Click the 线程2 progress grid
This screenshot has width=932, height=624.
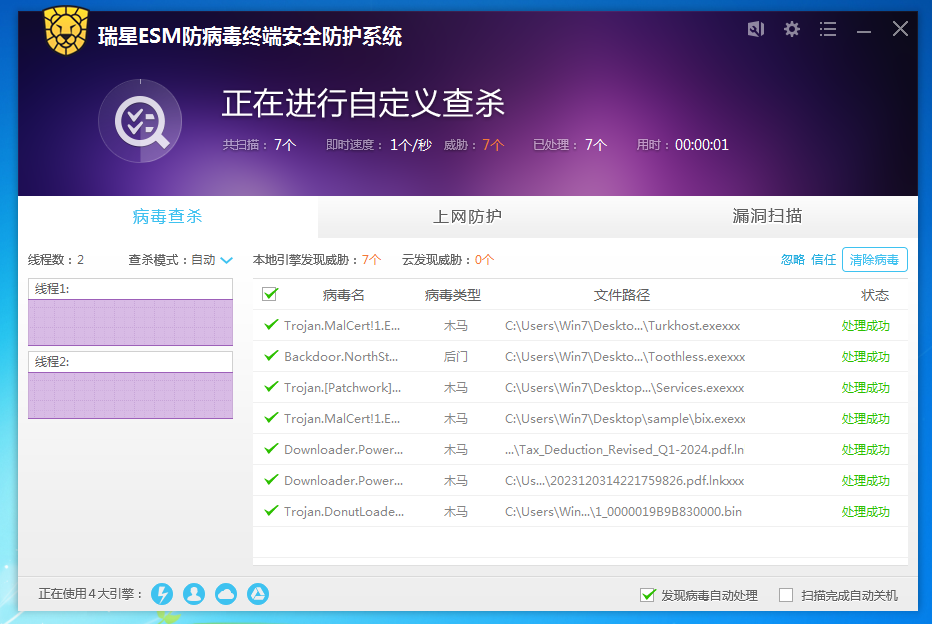(x=130, y=395)
